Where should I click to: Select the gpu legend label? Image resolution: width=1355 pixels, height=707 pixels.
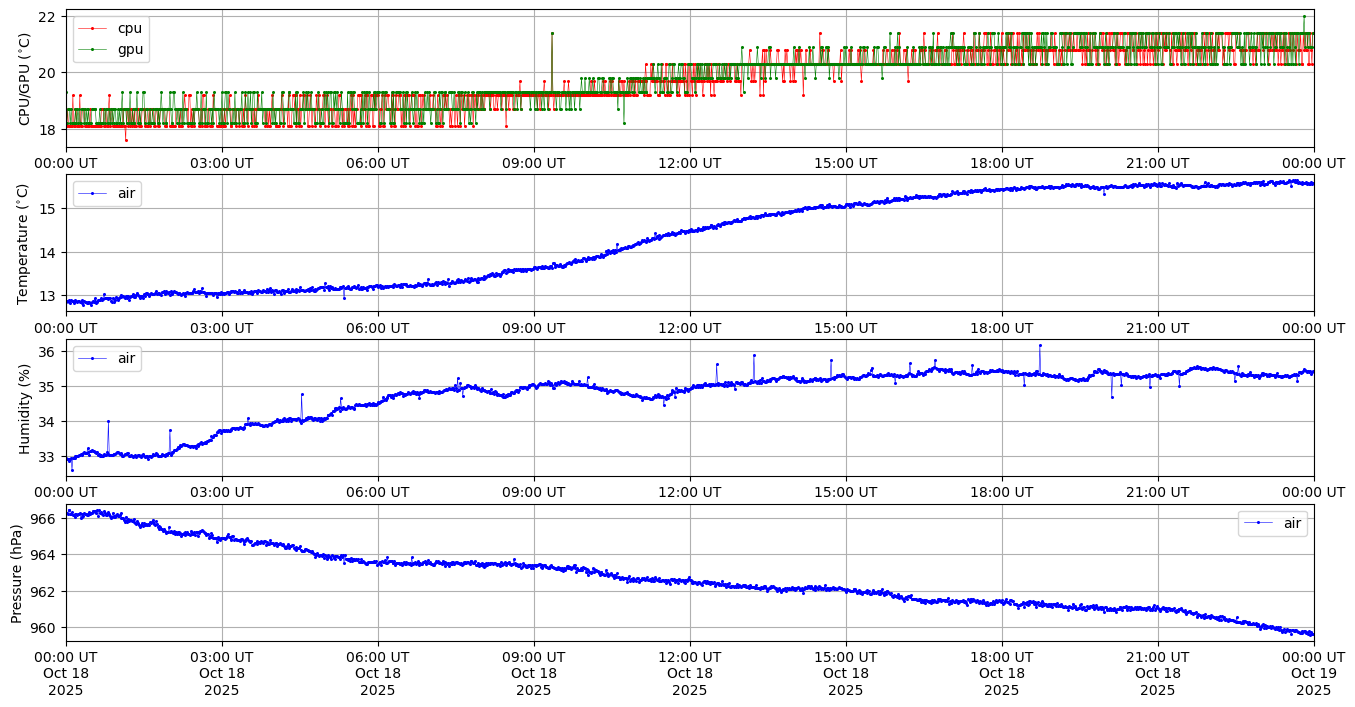(130, 48)
